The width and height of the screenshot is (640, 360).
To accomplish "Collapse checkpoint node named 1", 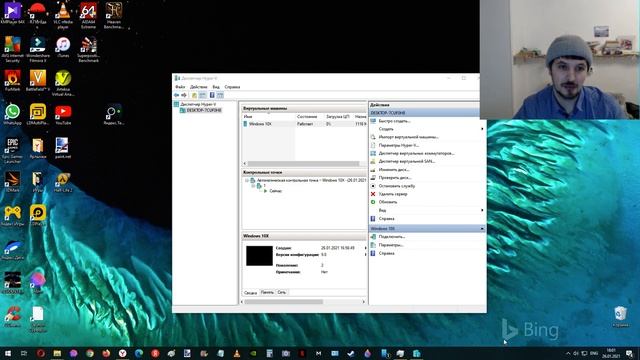I will (253, 186).
